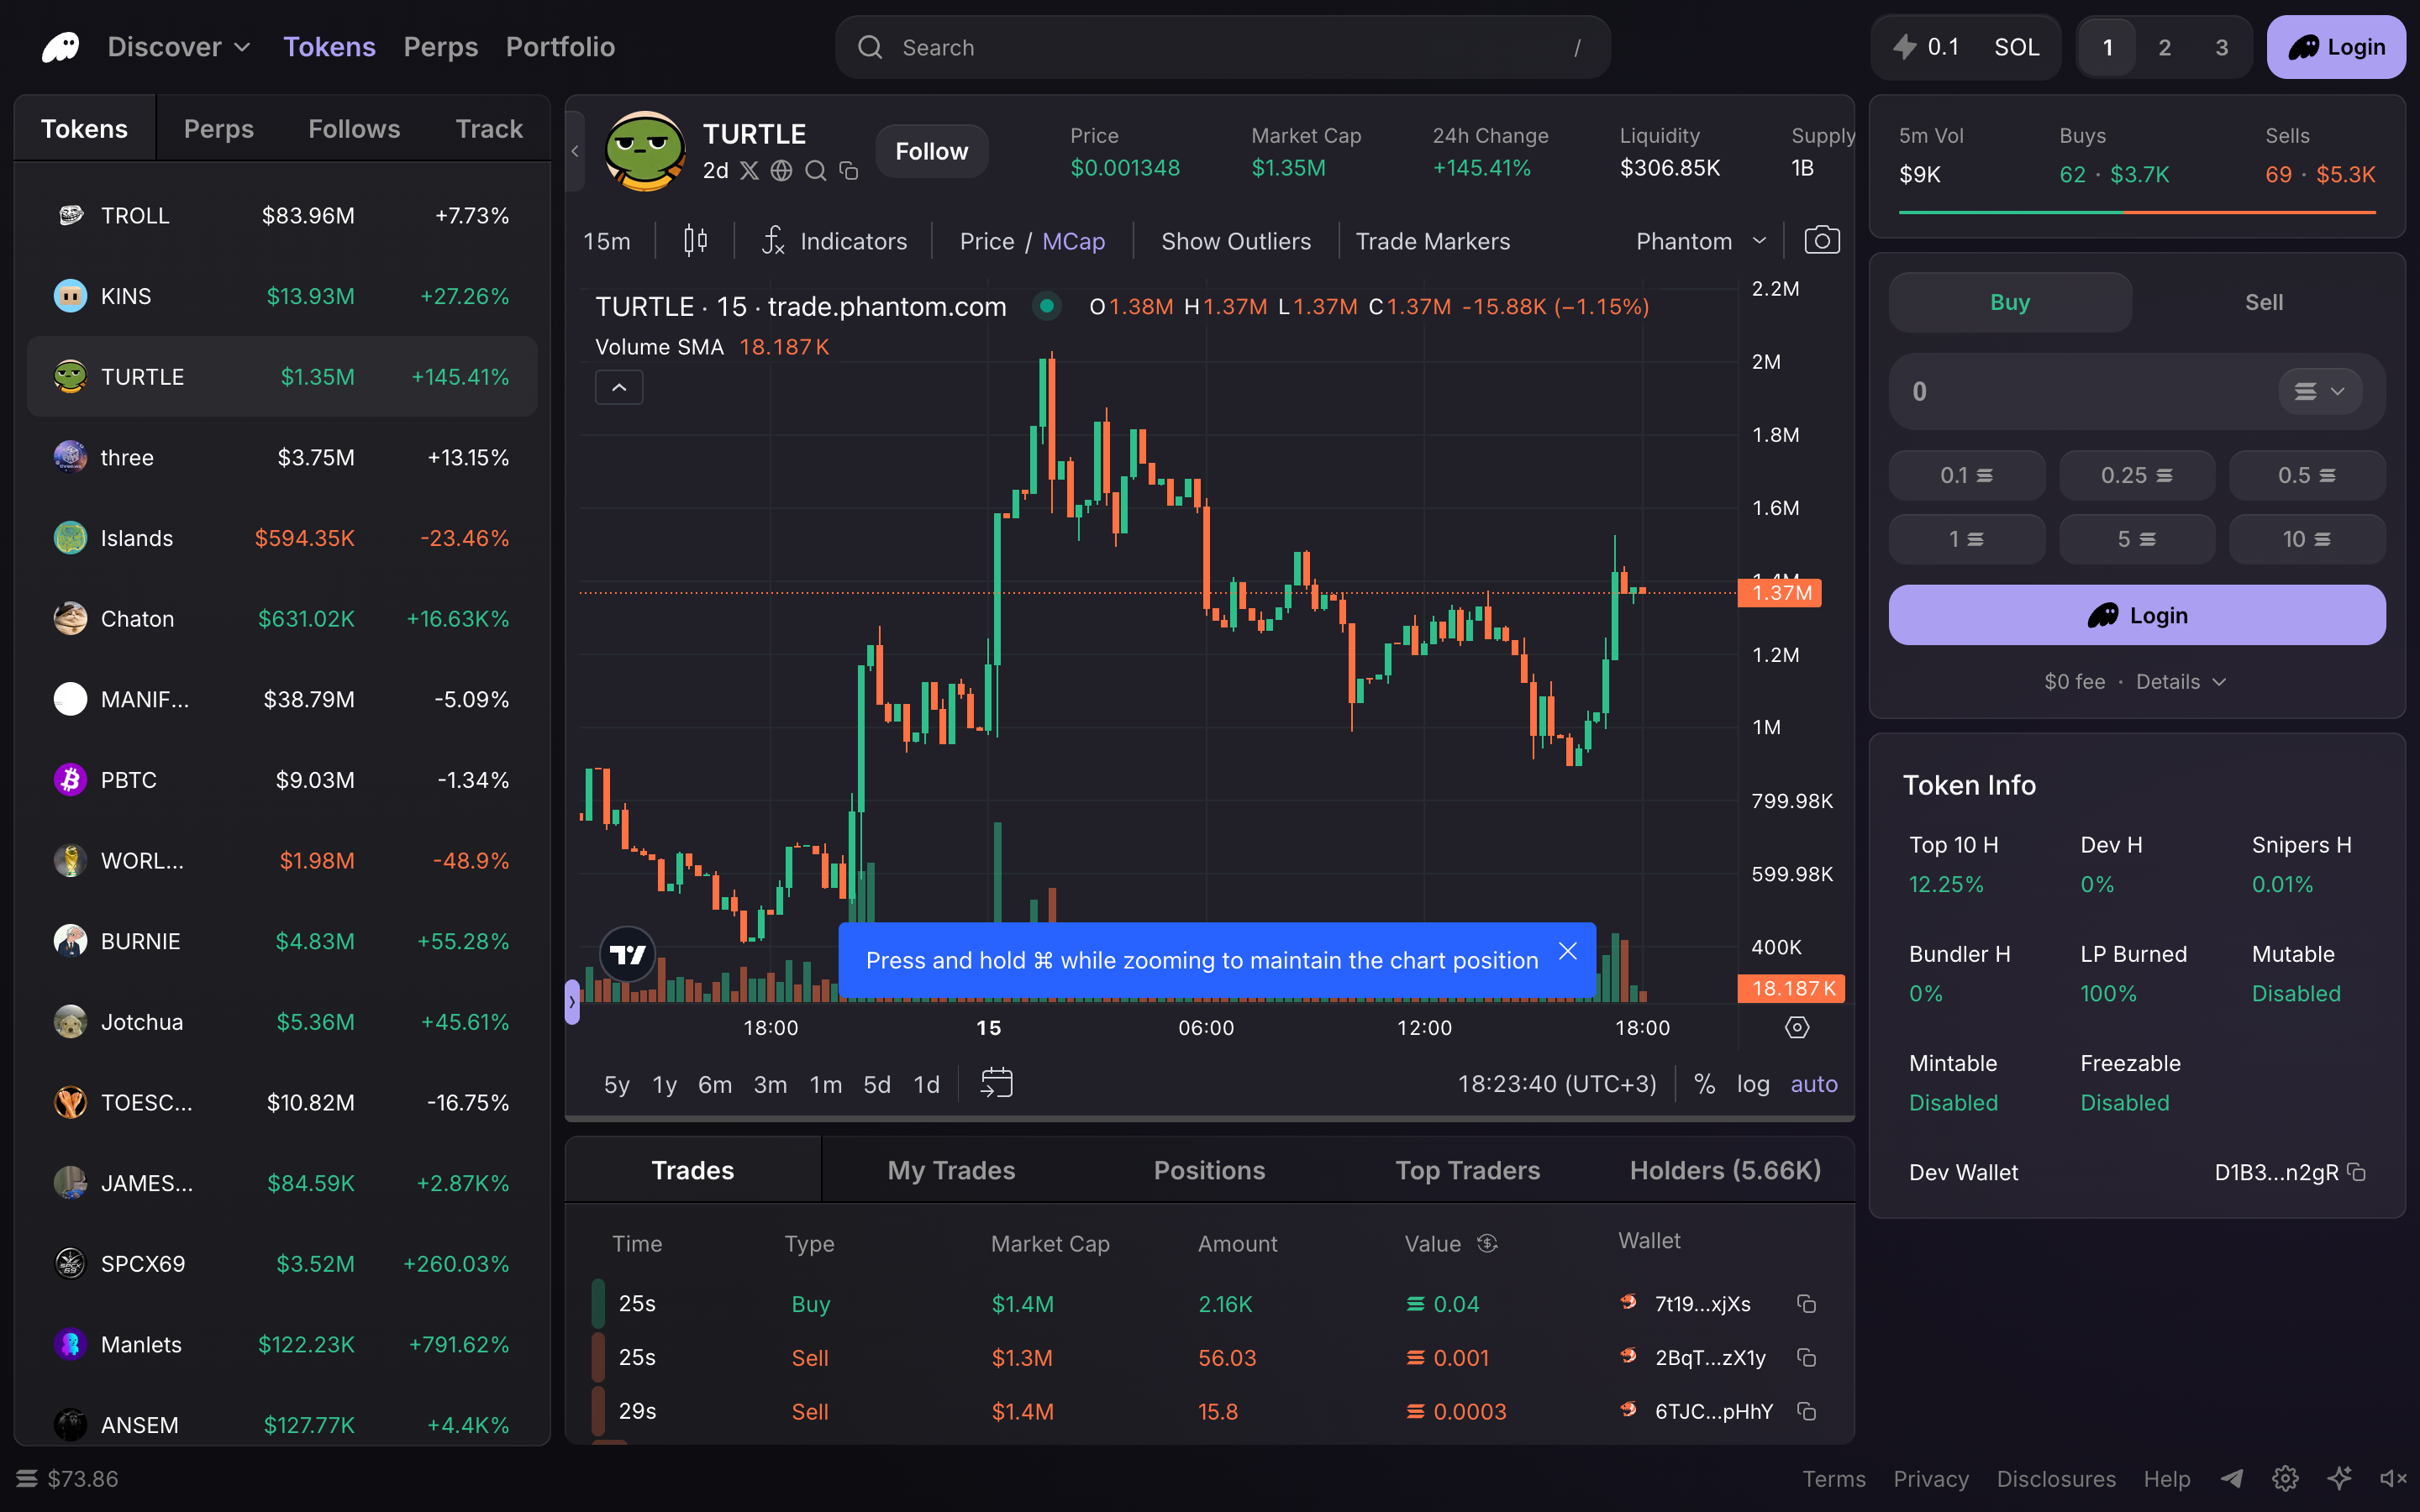This screenshot has height=1512, width=2420.
Task: Click the TradingView logo on chart
Action: 627,955
